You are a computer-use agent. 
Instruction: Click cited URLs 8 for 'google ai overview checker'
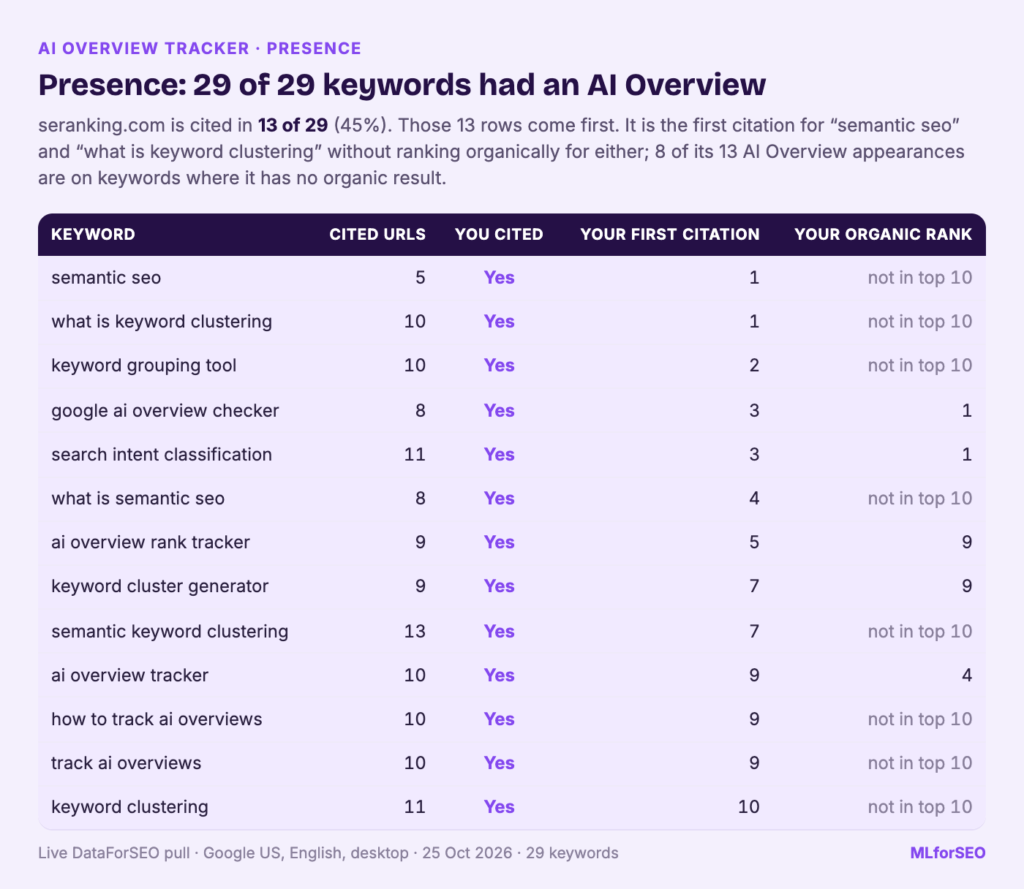pyautogui.click(x=420, y=410)
